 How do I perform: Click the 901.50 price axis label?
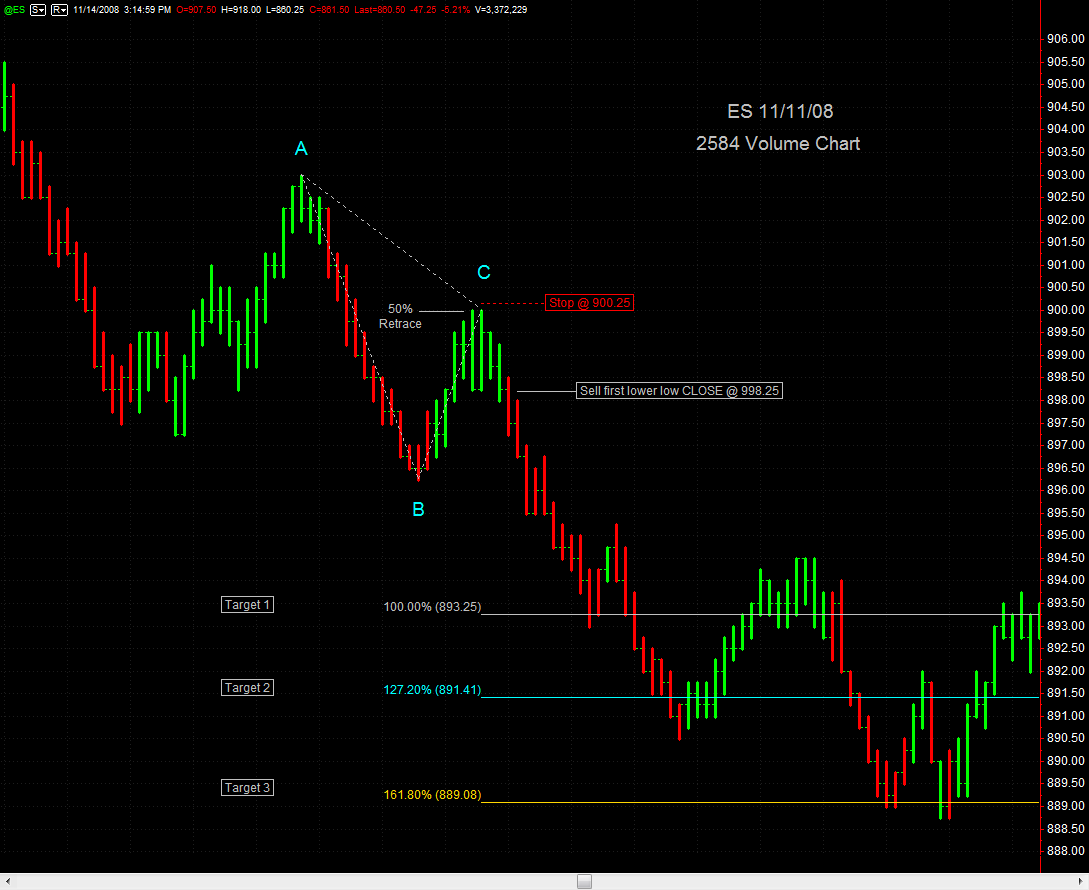(1065, 242)
